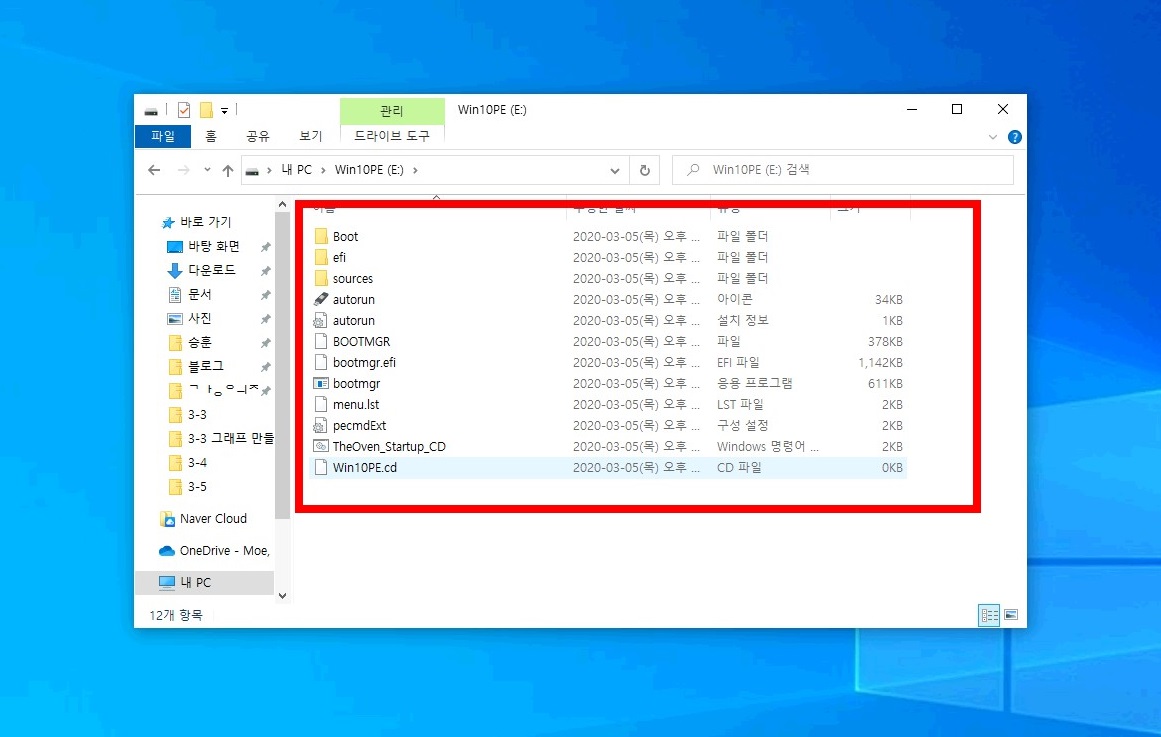
Task: Open the 공유 ribbon tab
Action: click(x=258, y=136)
